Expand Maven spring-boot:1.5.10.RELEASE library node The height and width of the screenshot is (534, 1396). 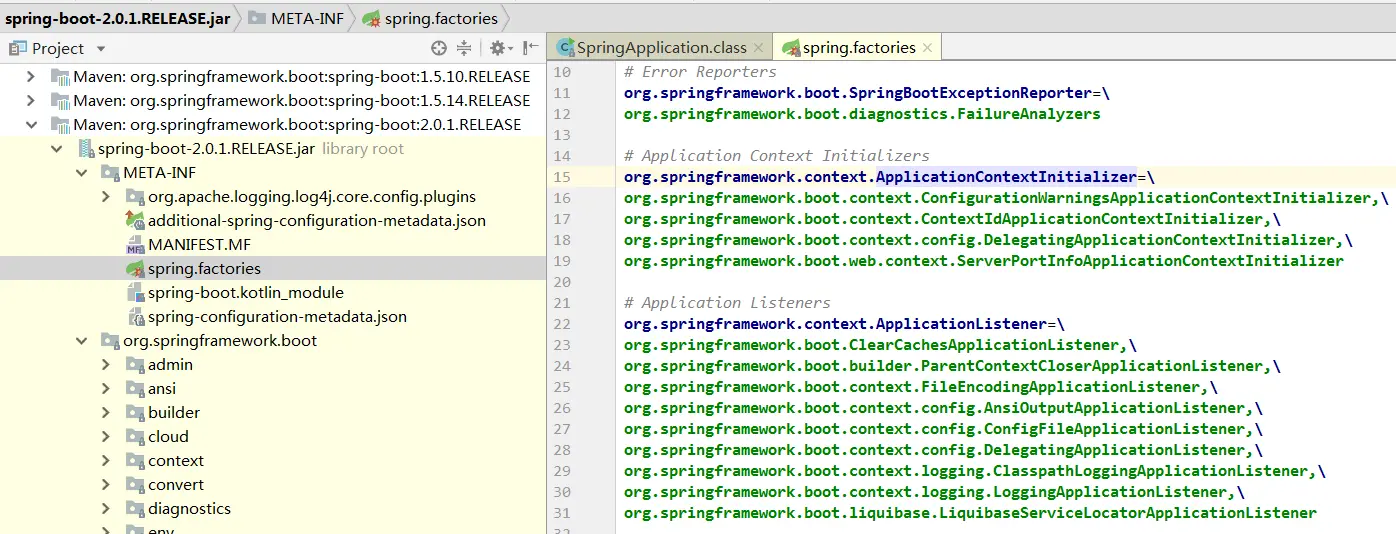tap(31, 76)
